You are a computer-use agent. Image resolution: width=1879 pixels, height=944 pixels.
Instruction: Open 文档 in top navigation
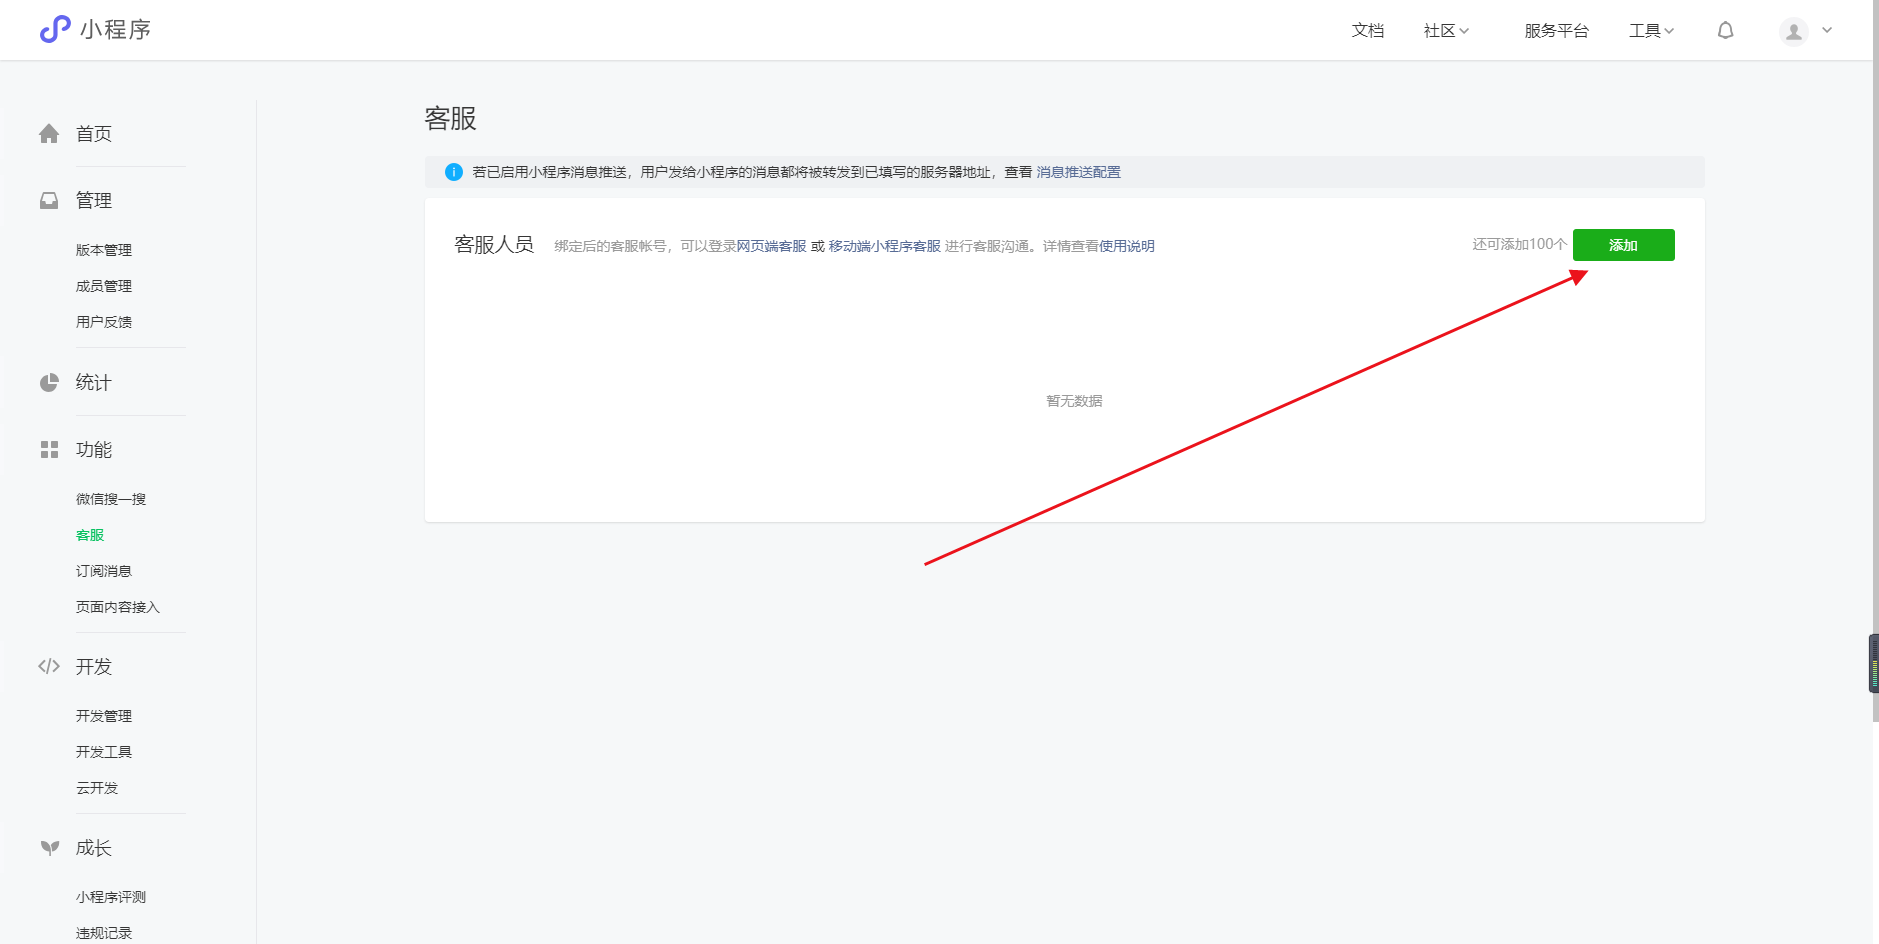click(x=1367, y=31)
